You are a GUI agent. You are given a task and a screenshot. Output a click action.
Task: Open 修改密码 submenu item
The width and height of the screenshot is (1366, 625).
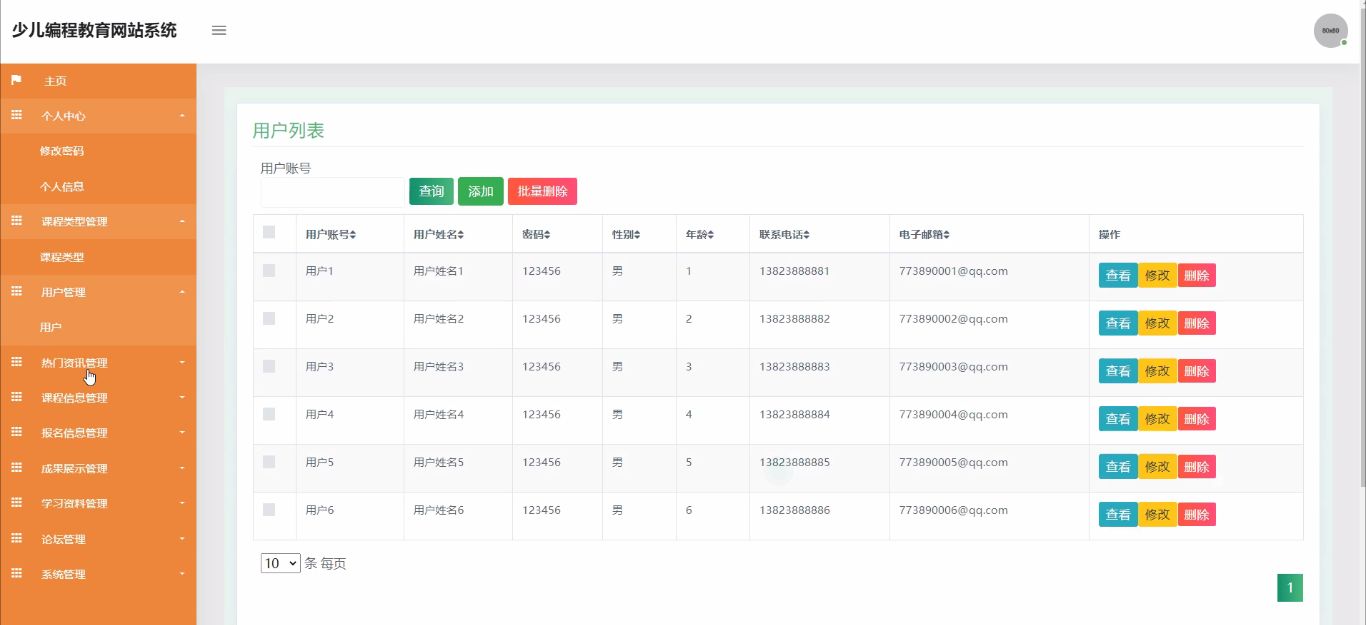coord(62,151)
